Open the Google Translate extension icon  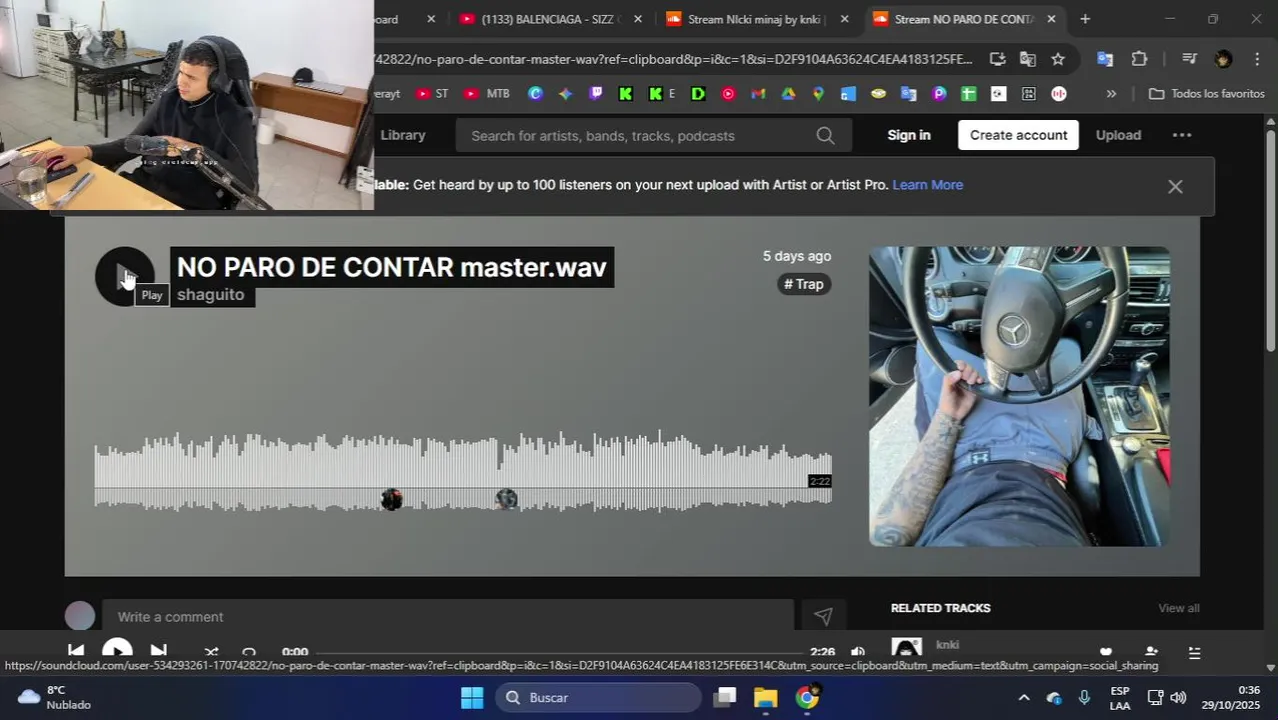(1105, 59)
